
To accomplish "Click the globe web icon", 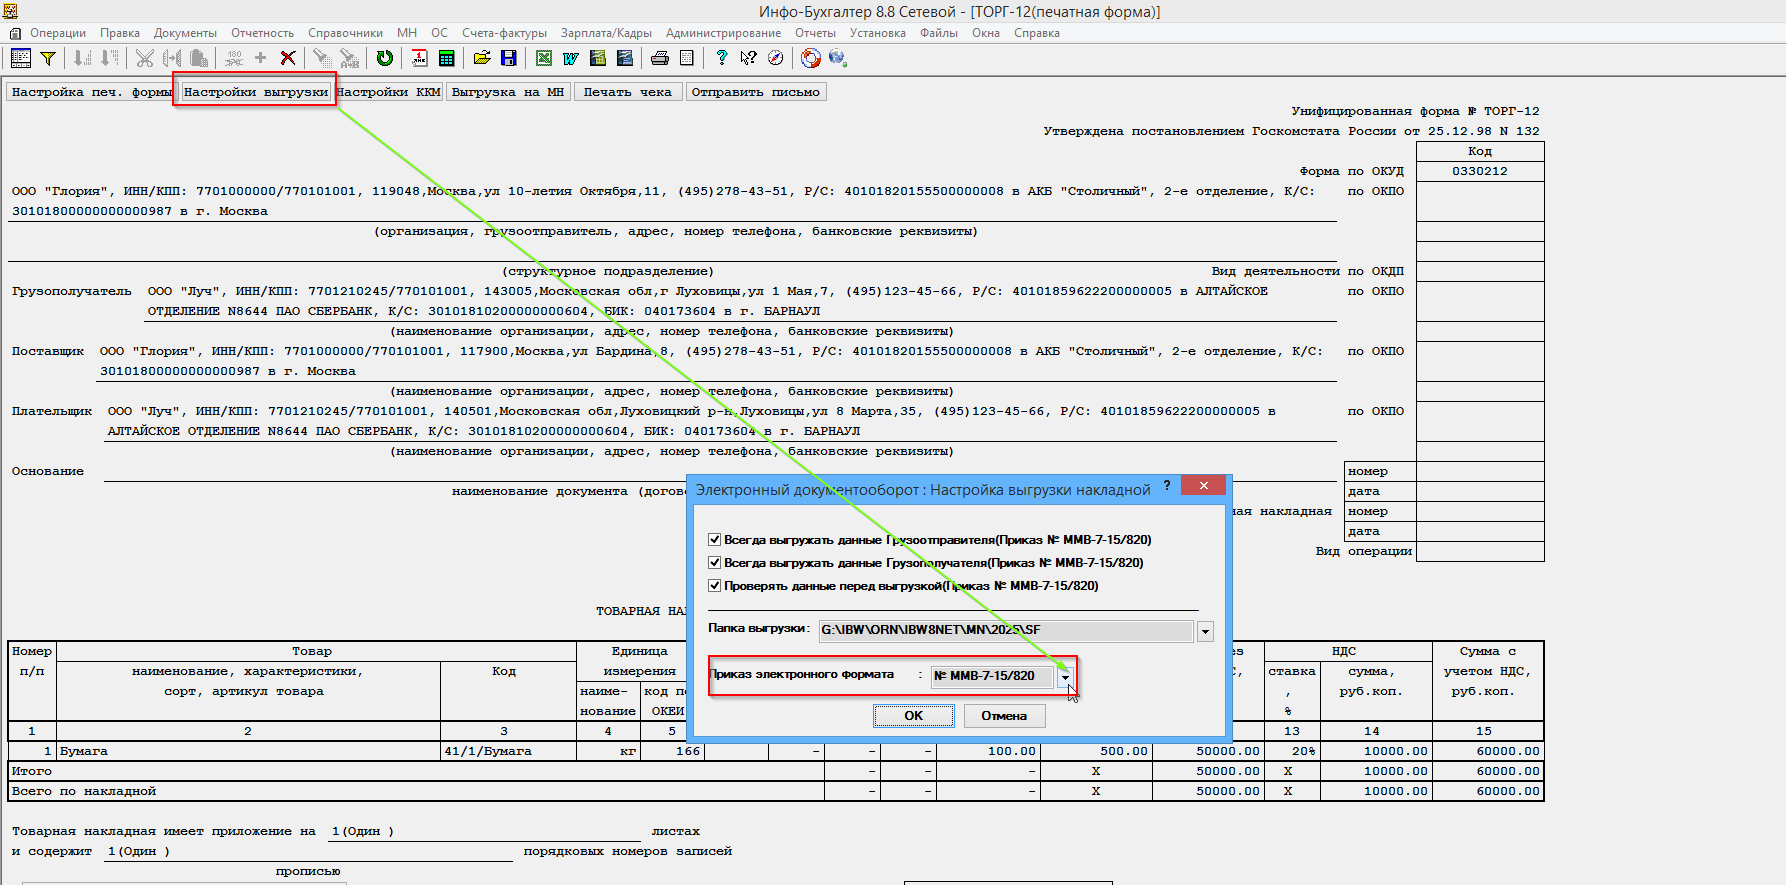I will pos(838,58).
